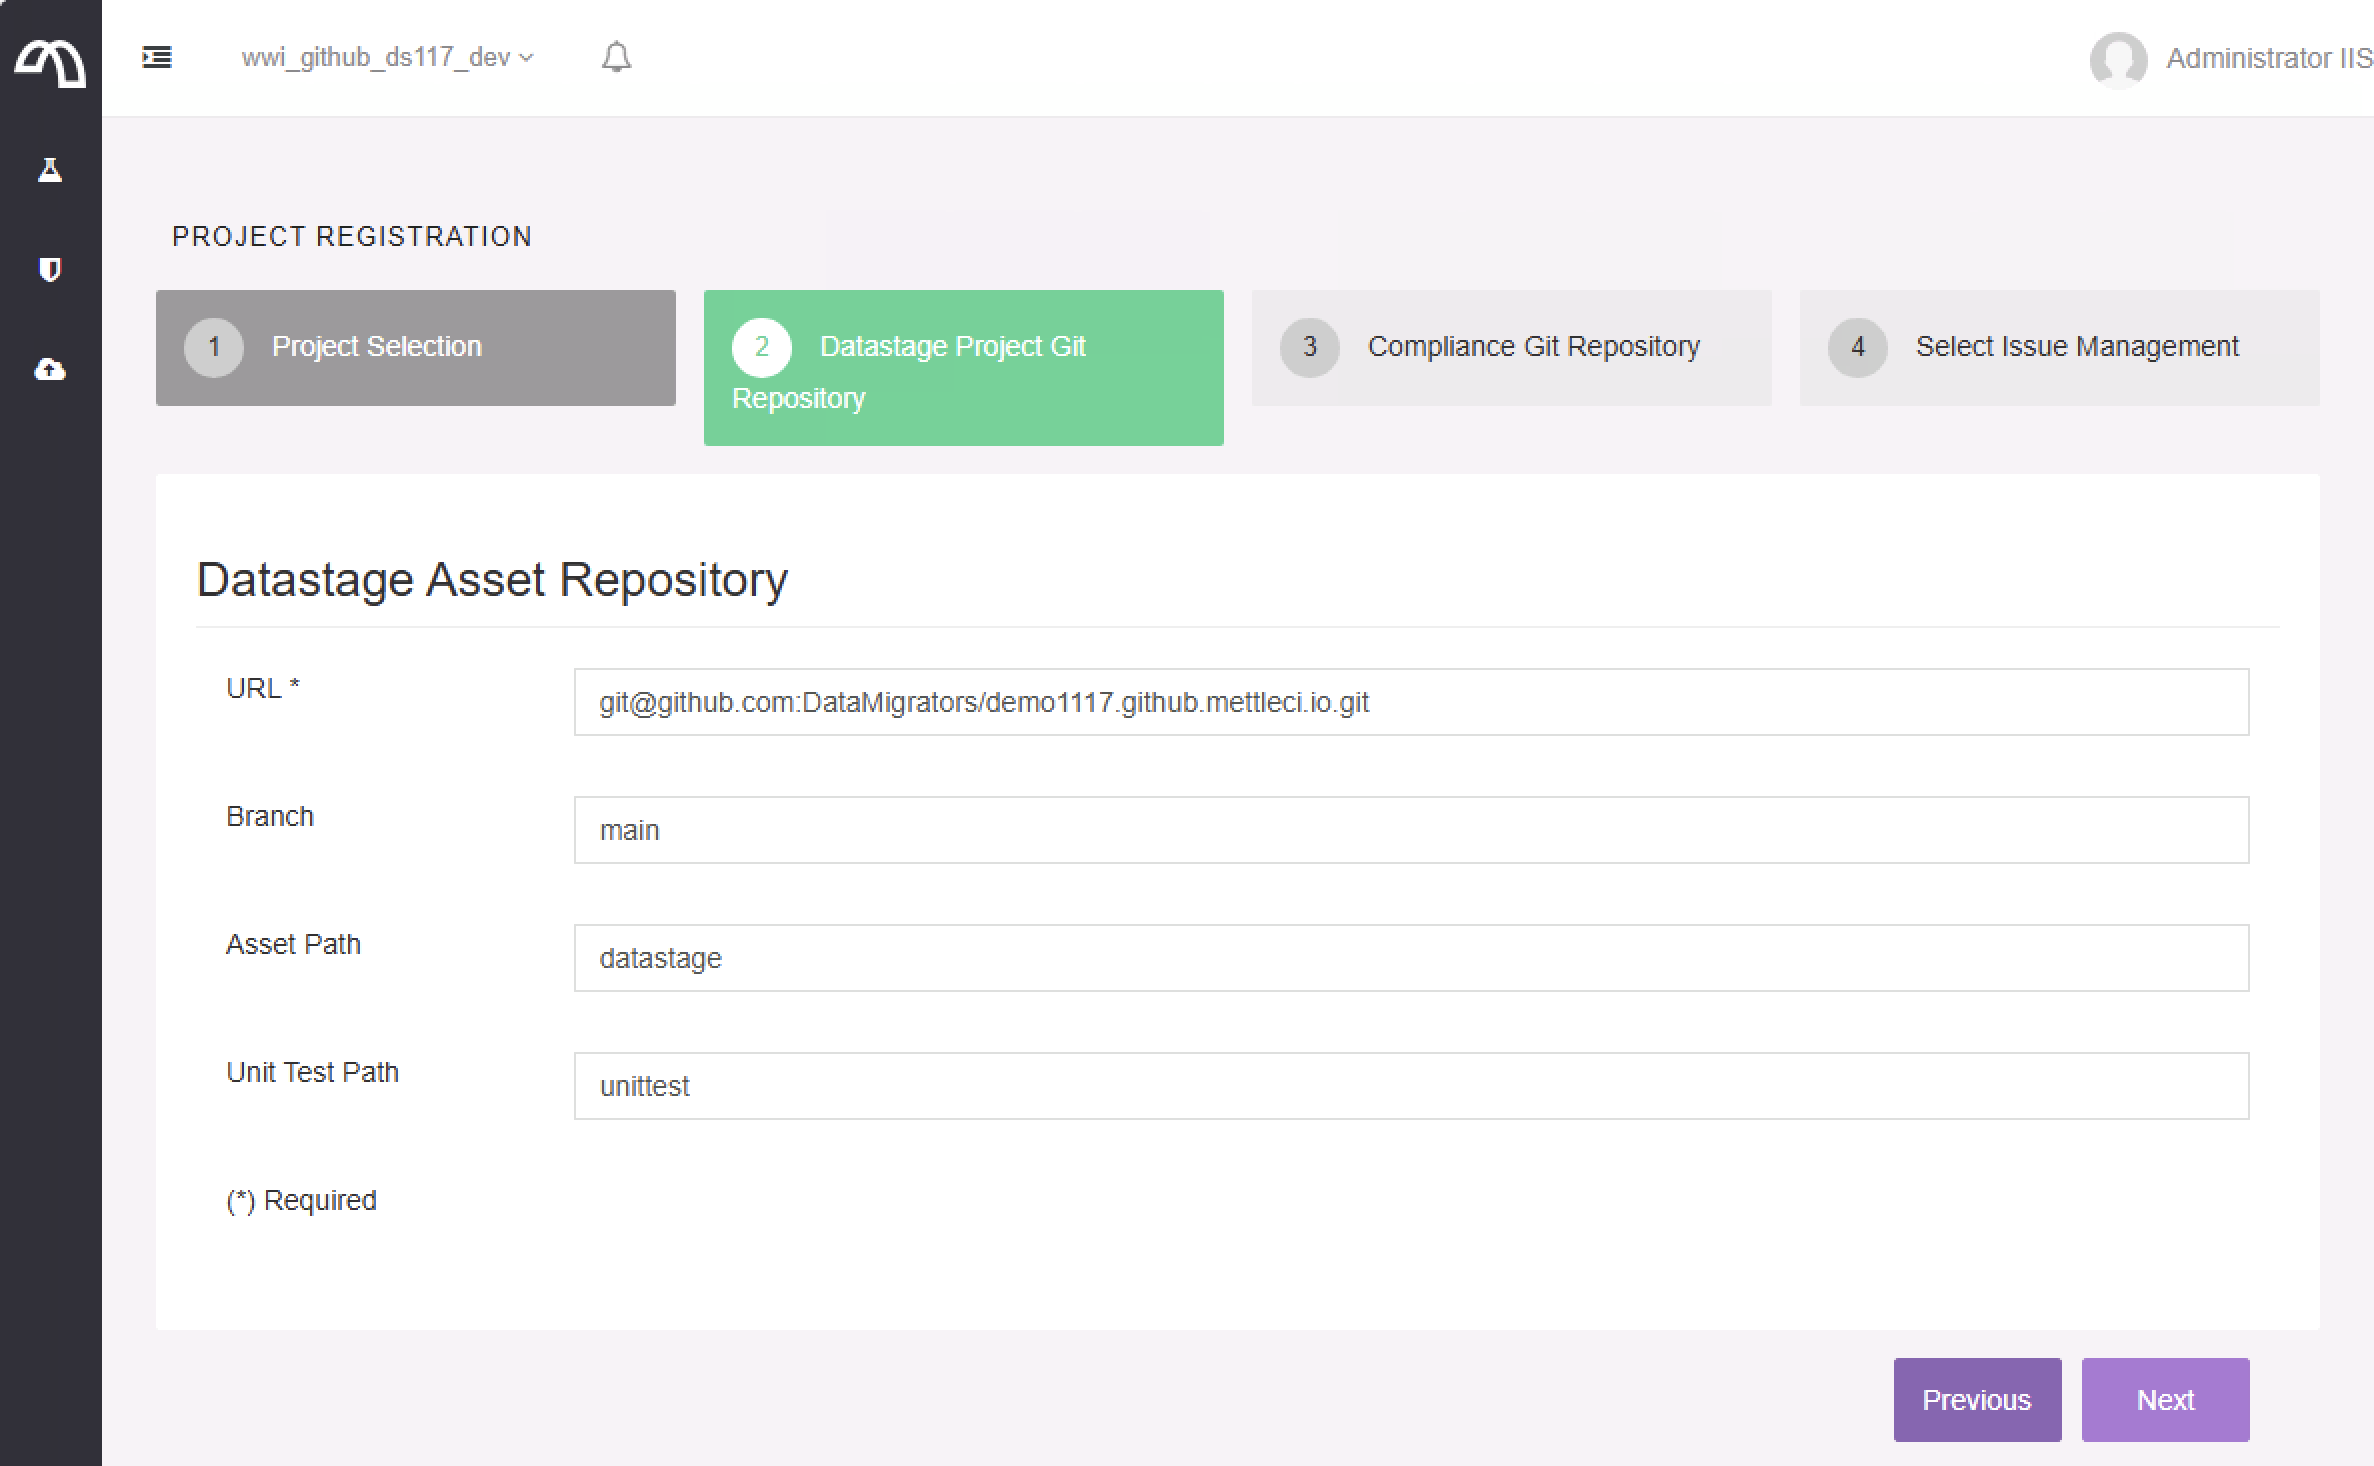Screen dimensions: 2374x1466
Task: Open the shield compliance sidebar icon
Action: click(50, 269)
